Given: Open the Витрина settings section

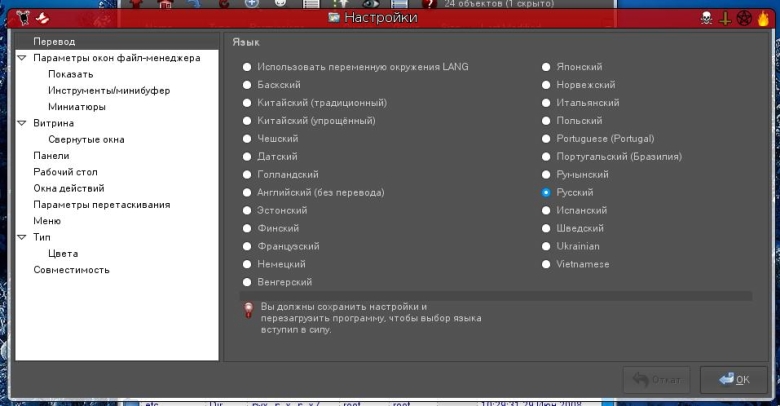Looking at the screenshot, I should click(x=53, y=123).
